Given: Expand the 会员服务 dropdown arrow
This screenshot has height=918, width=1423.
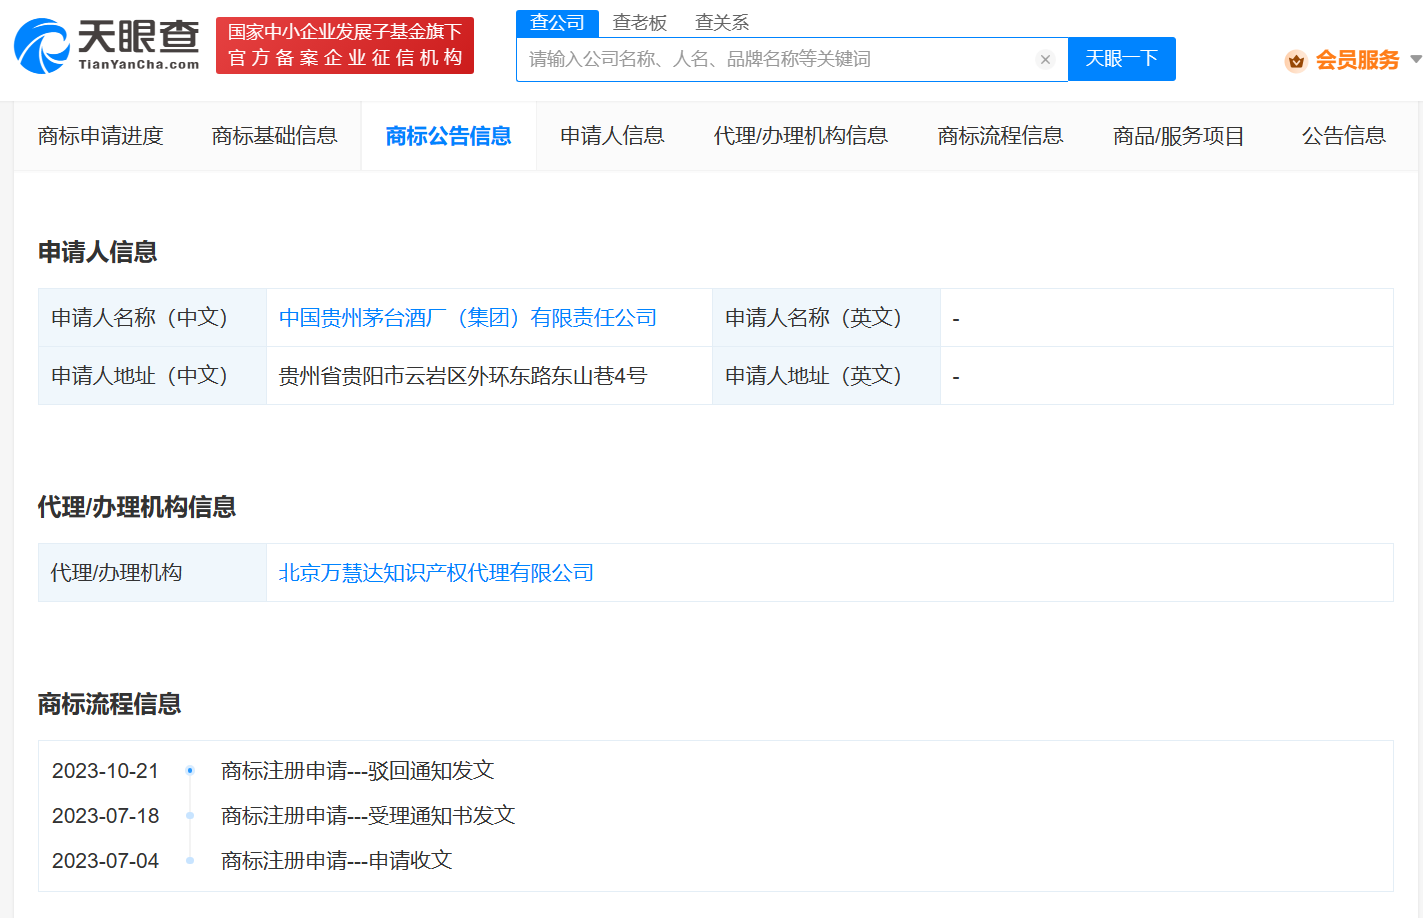Looking at the screenshot, I should (x=1415, y=60).
